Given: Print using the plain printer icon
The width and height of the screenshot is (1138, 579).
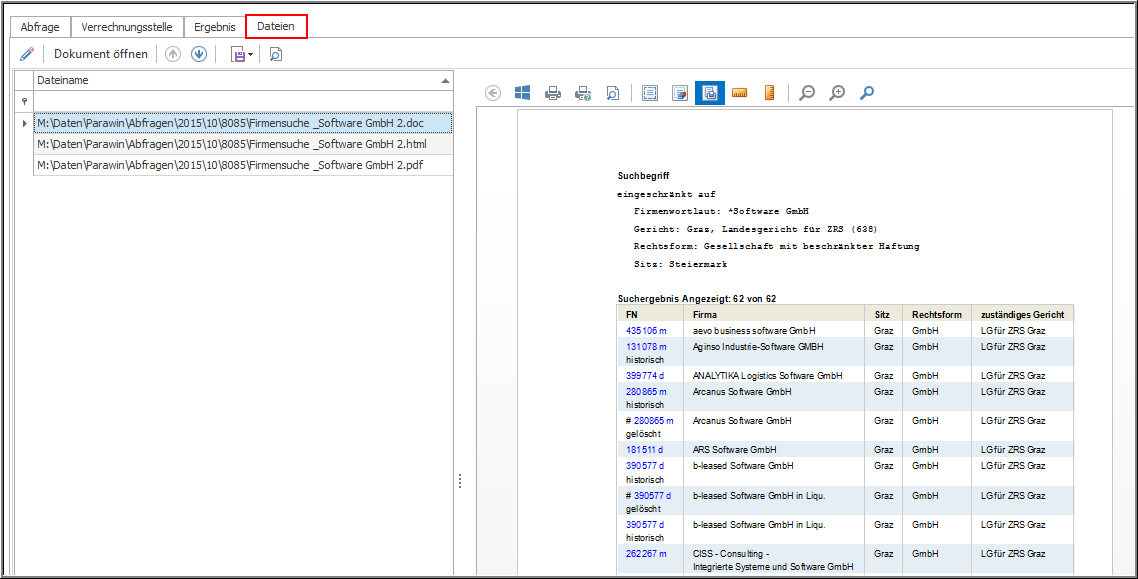Looking at the screenshot, I should pos(553,93).
